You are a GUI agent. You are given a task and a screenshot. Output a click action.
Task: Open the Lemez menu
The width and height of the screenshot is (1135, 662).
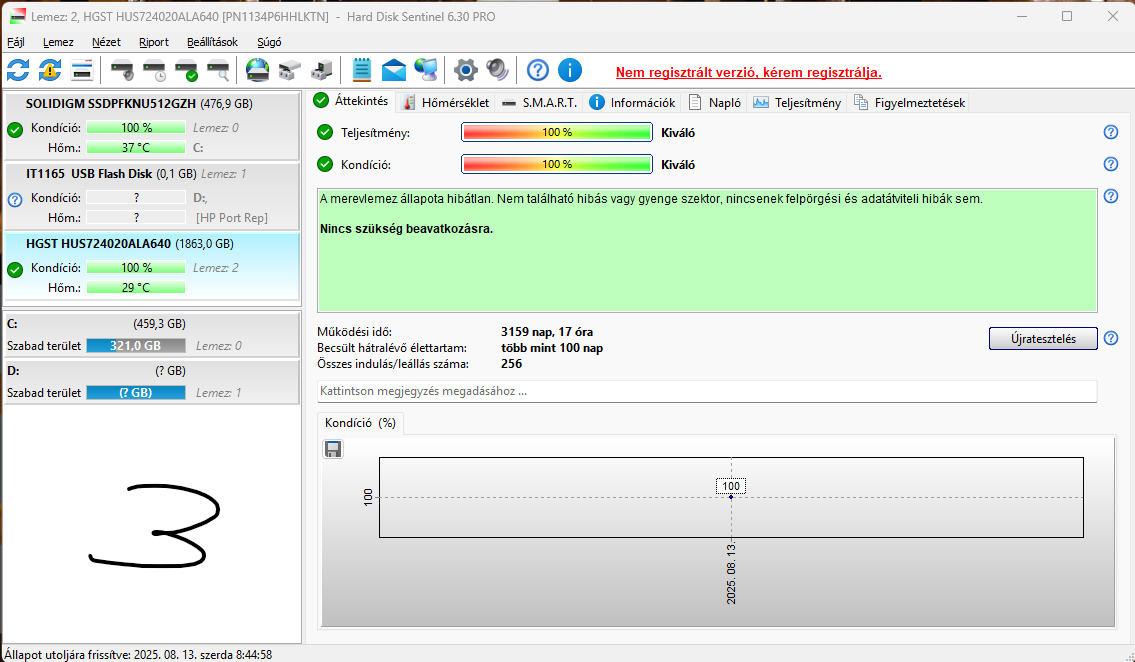[58, 42]
